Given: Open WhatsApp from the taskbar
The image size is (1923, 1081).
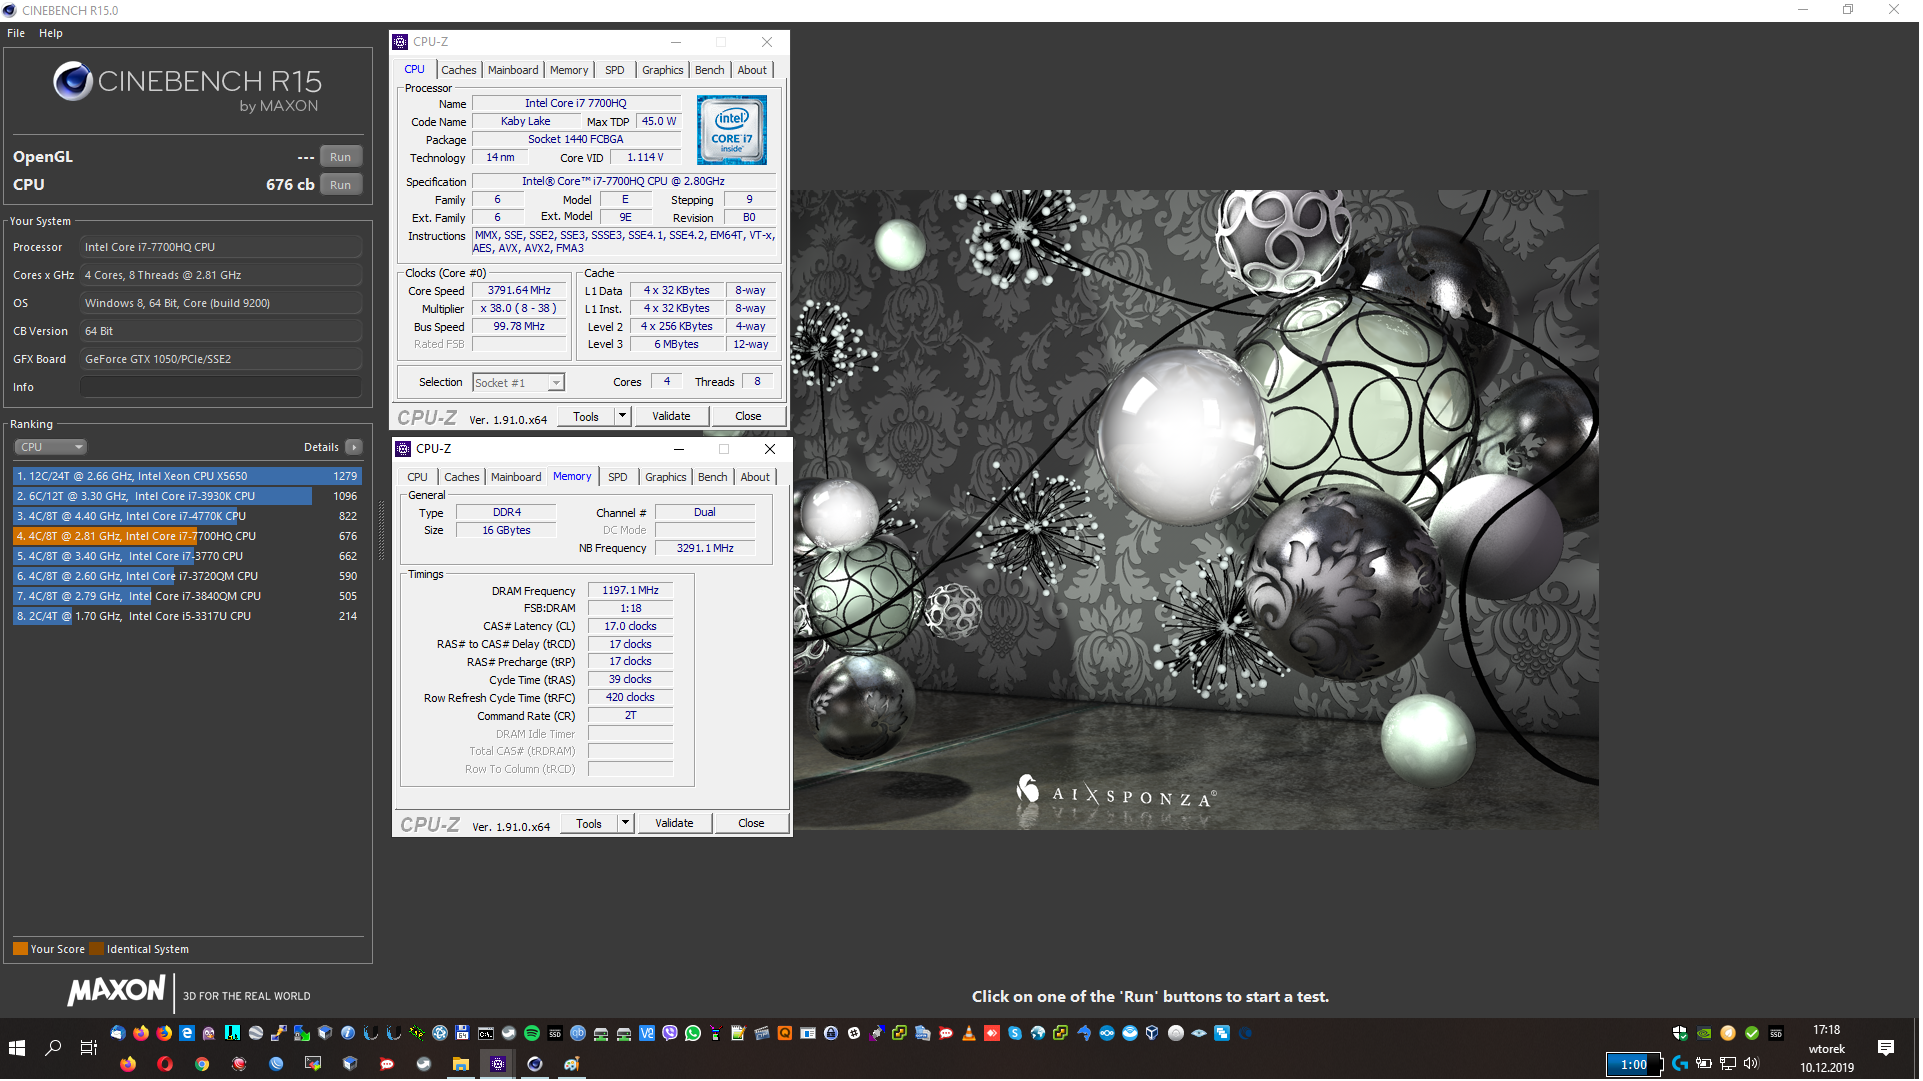Looking at the screenshot, I should click(693, 1034).
